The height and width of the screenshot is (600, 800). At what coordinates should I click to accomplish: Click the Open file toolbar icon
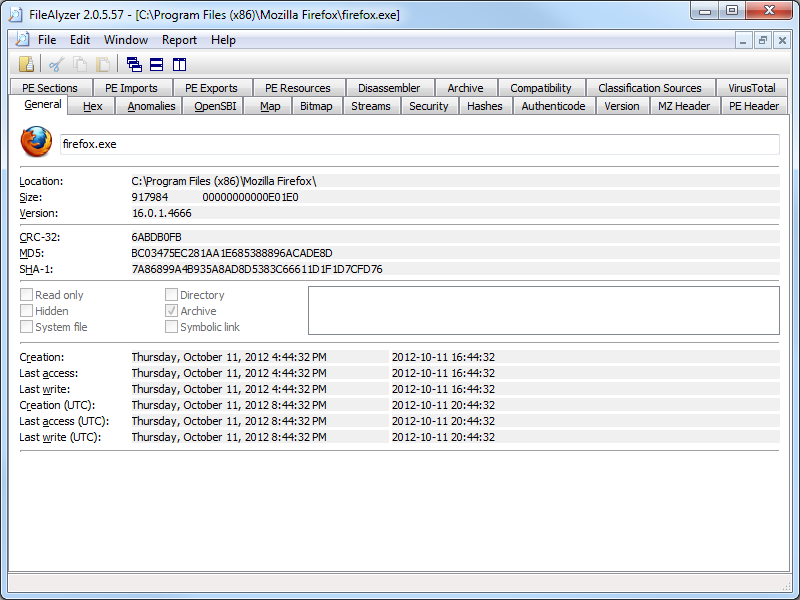pyautogui.click(x=27, y=64)
